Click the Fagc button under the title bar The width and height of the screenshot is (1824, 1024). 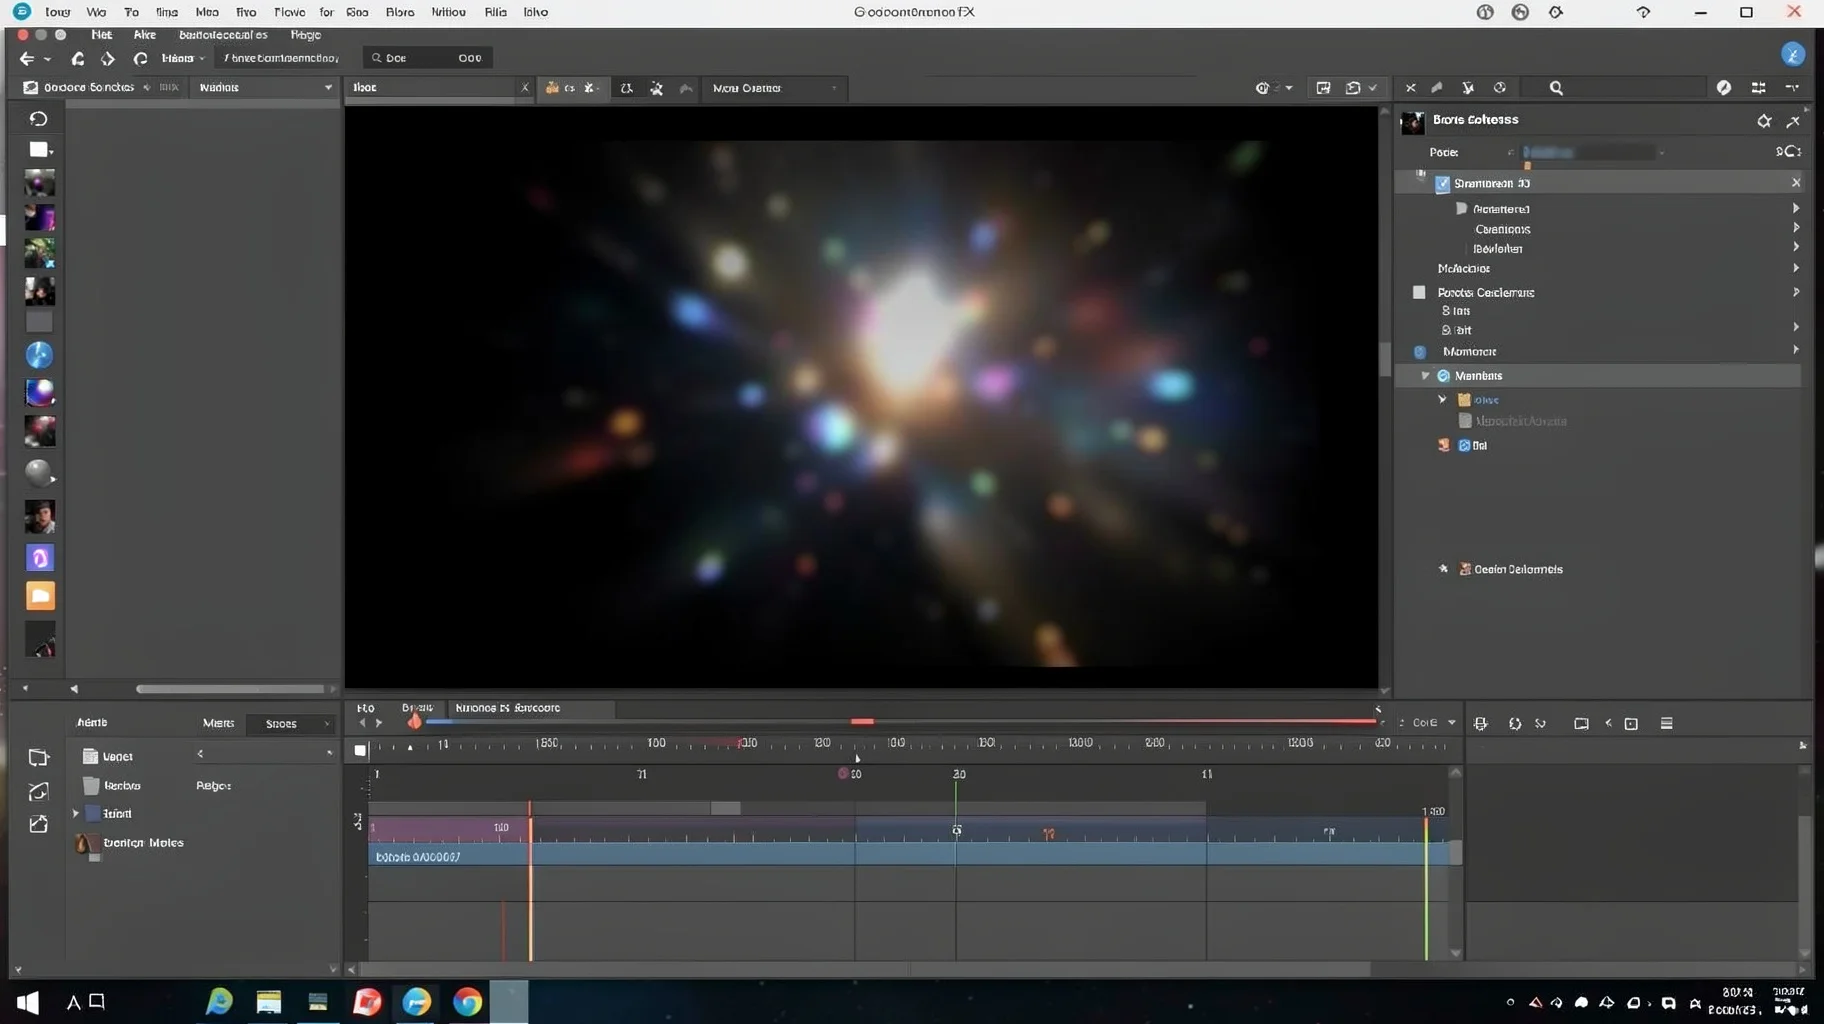305,35
